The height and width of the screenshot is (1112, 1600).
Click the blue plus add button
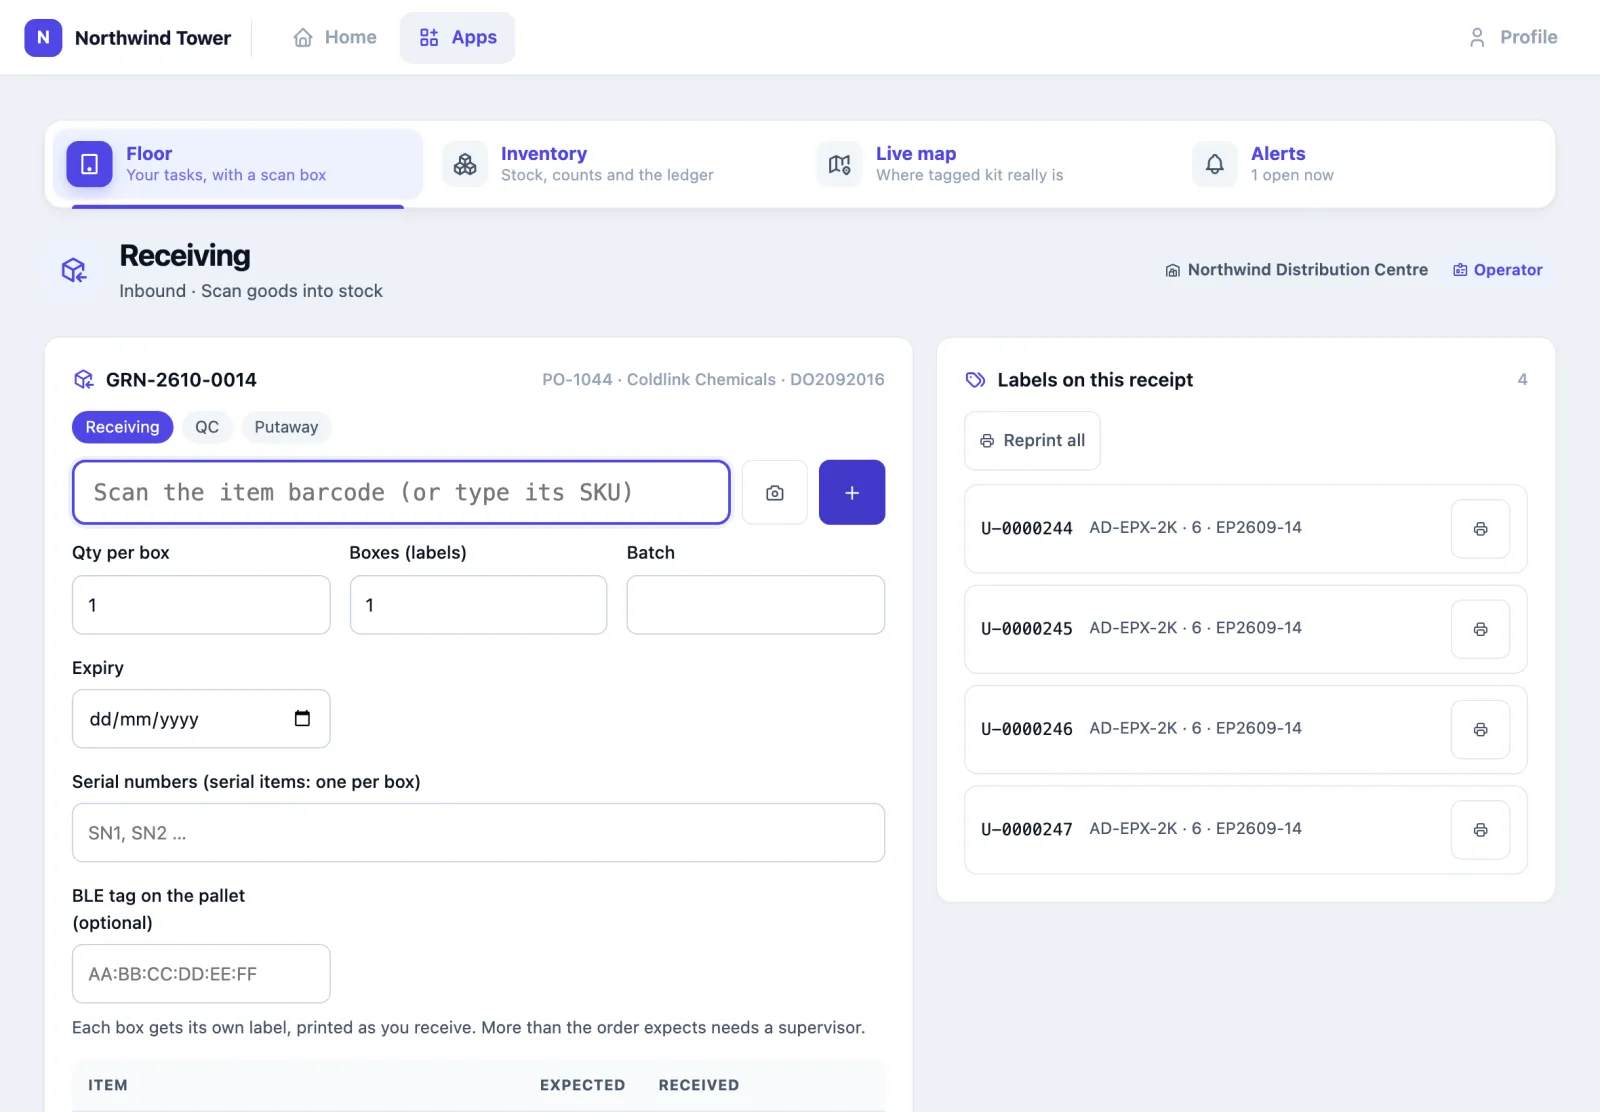(852, 492)
